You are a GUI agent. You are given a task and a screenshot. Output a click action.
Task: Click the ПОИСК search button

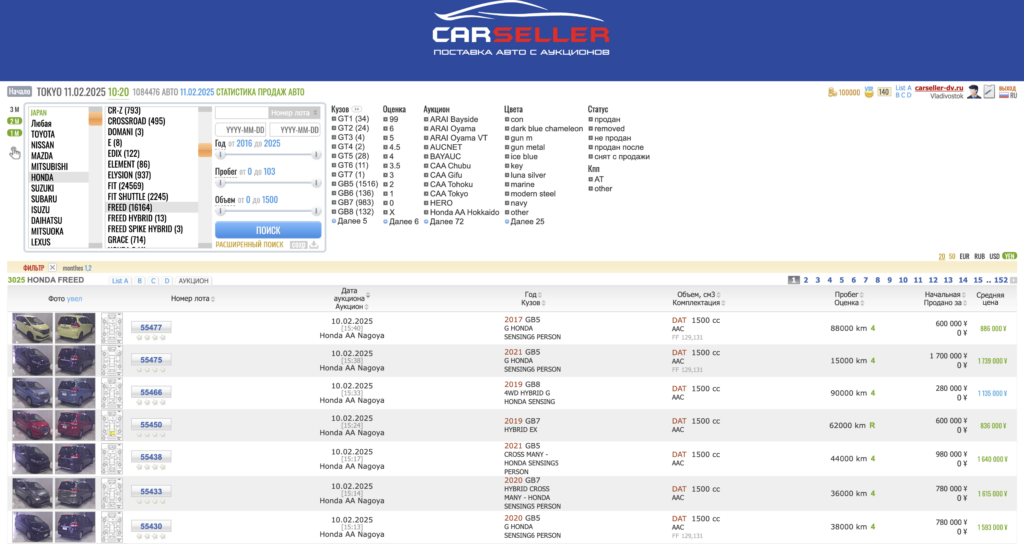coord(268,230)
